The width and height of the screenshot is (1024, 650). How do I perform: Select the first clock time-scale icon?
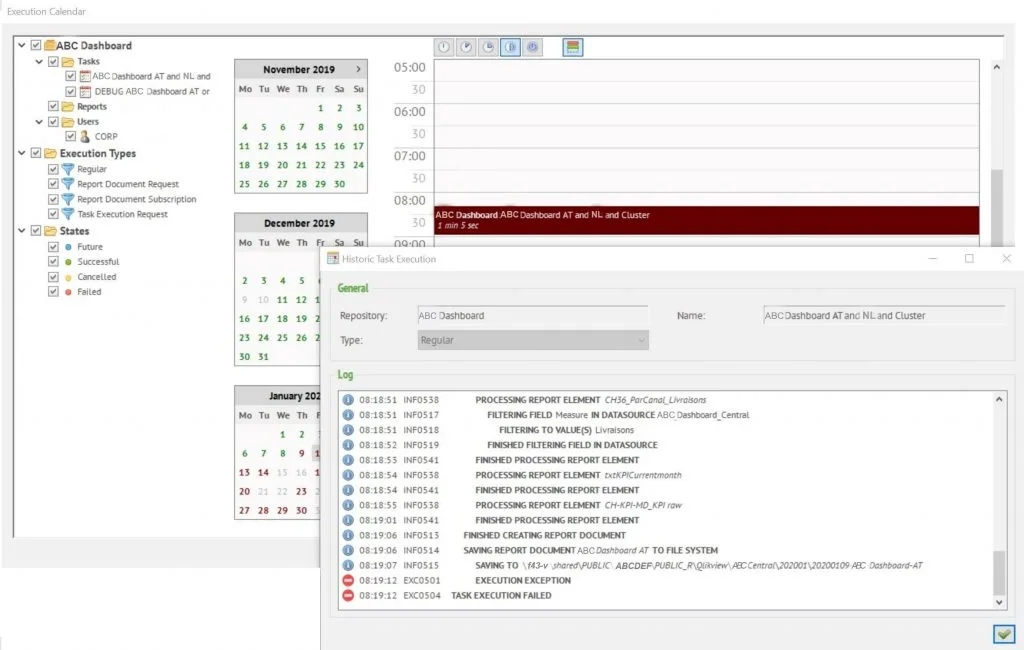tap(444, 47)
